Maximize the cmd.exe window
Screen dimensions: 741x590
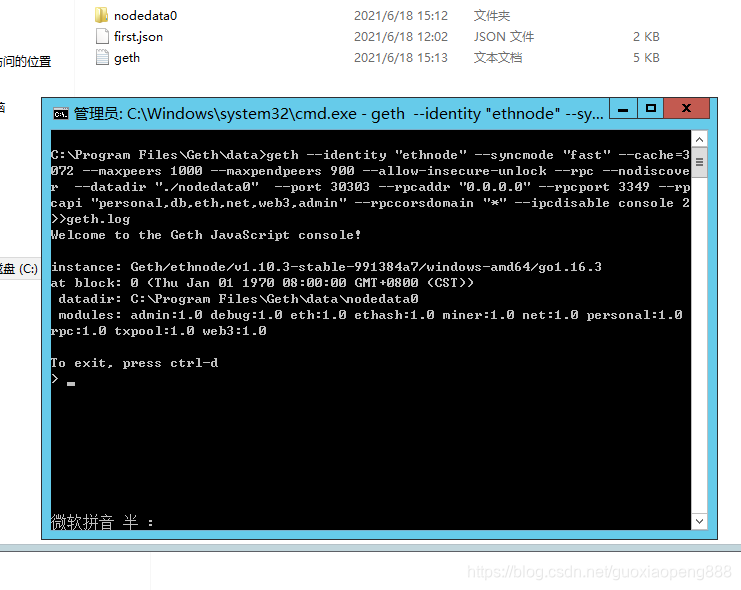click(651, 109)
